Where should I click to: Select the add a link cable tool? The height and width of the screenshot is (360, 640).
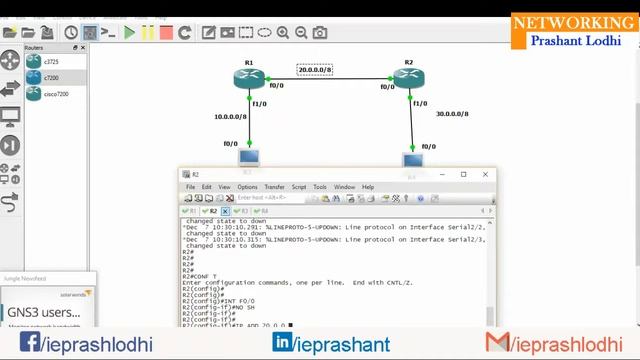point(10,202)
